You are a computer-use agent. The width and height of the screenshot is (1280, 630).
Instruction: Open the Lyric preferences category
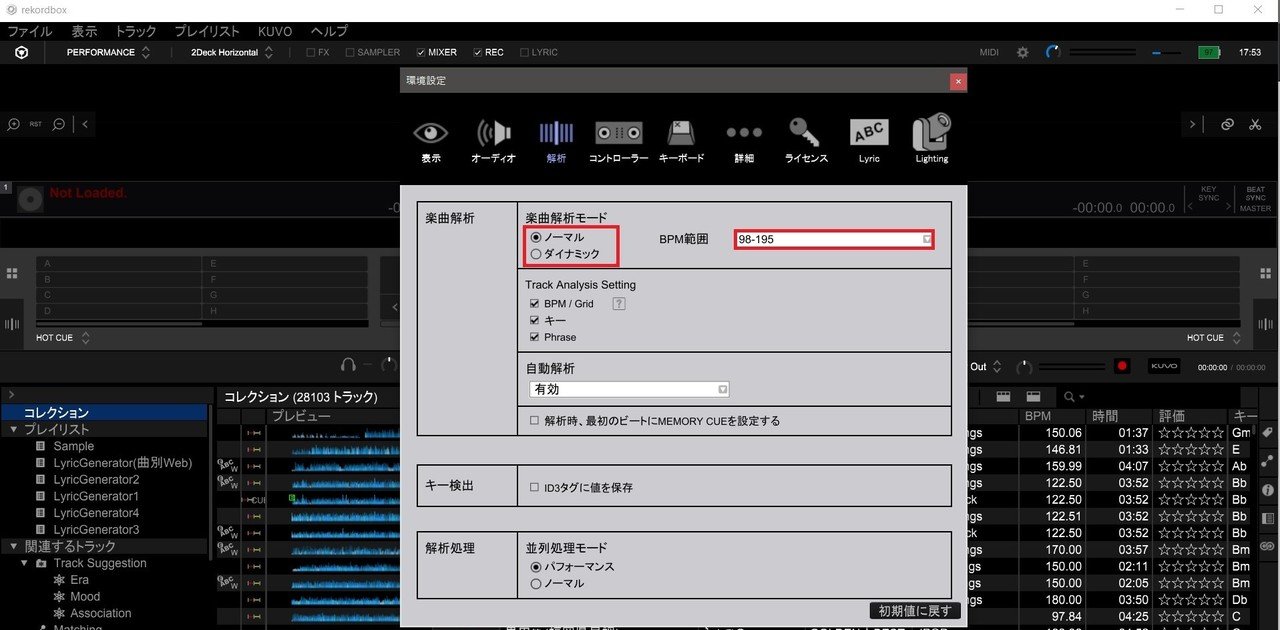coord(869,140)
